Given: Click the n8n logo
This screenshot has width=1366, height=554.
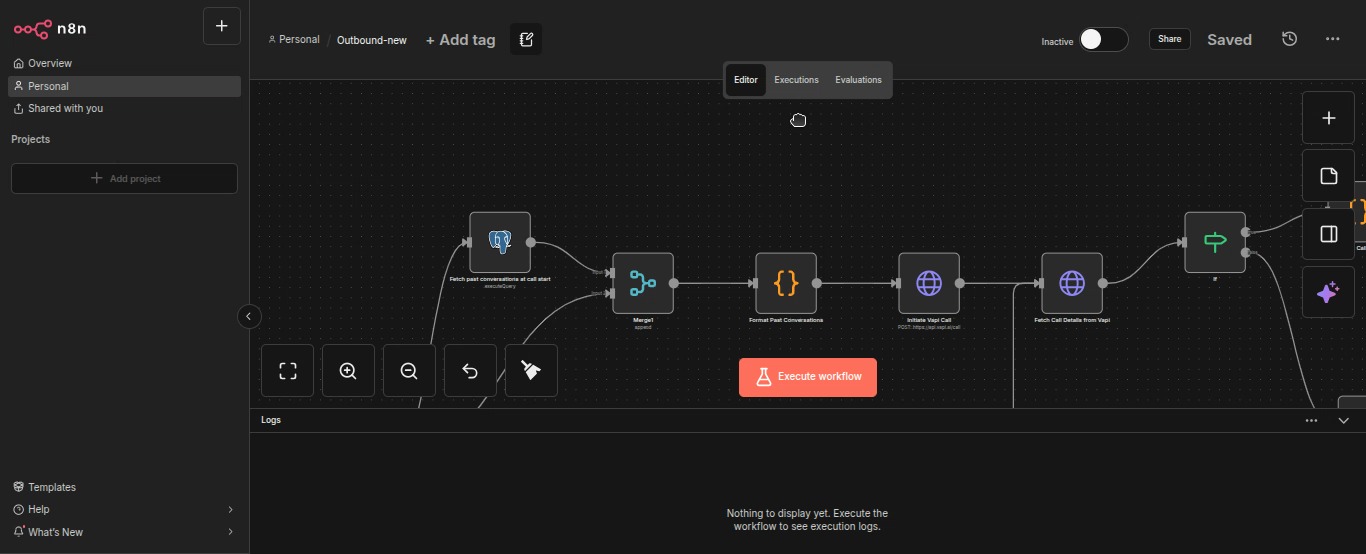Looking at the screenshot, I should pos(50,28).
